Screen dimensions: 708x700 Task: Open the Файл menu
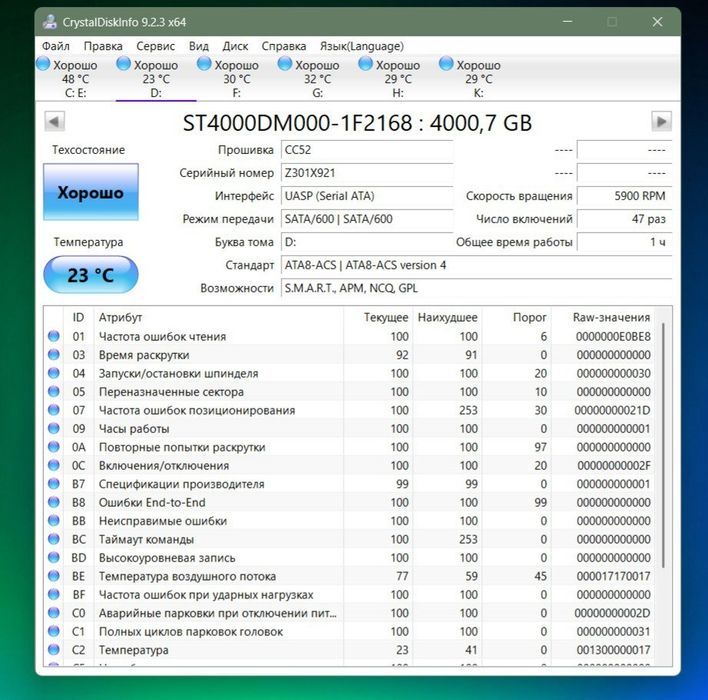56,46
